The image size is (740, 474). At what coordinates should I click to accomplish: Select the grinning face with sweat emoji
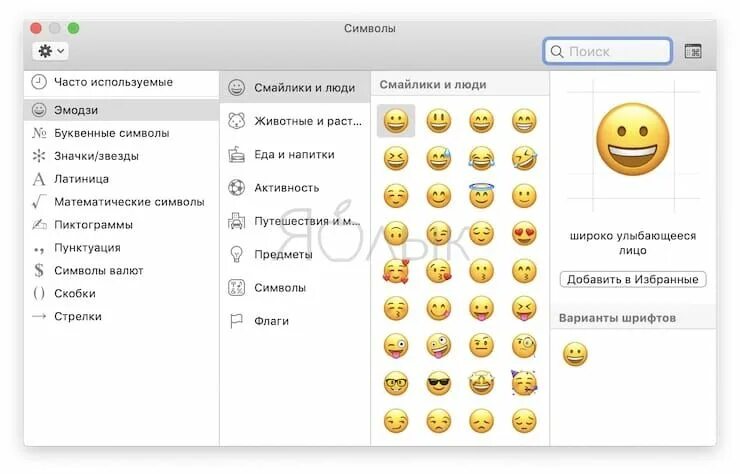[438, 158]
